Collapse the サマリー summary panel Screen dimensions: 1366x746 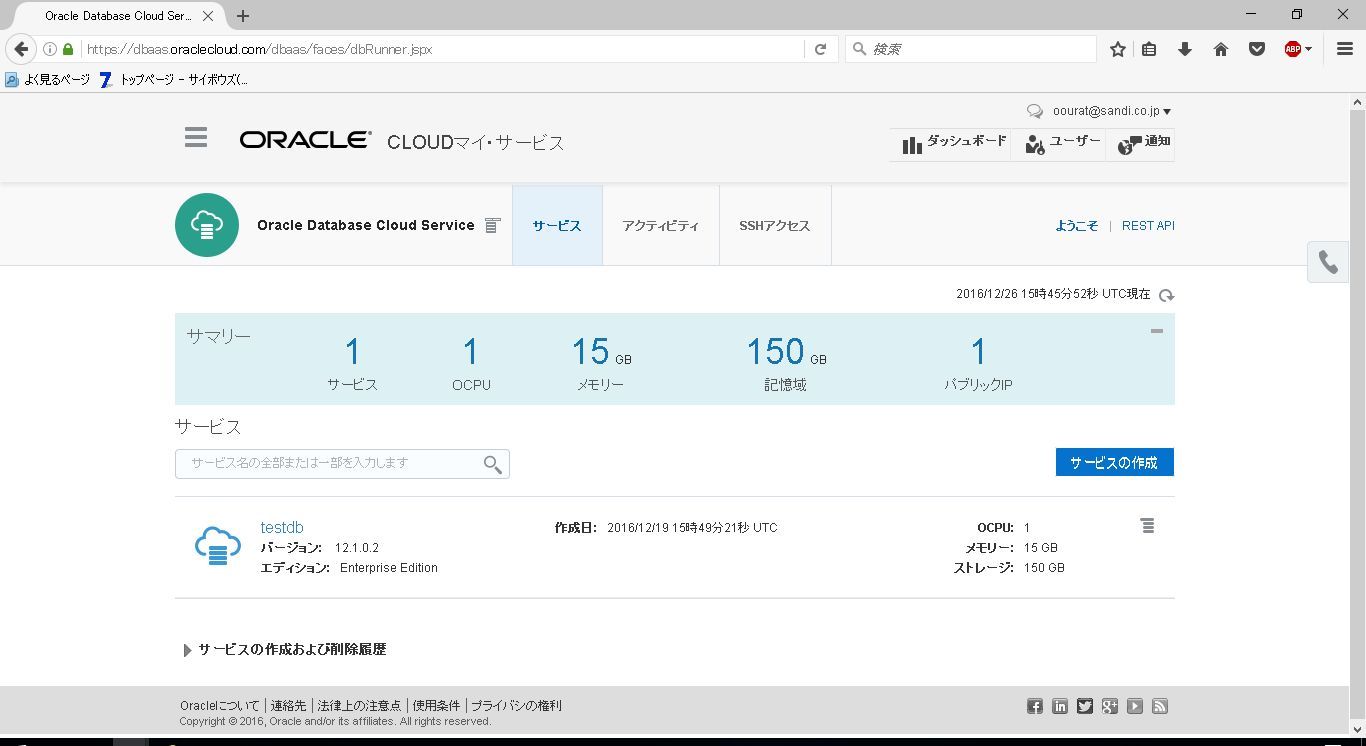tap(1156, 331)
